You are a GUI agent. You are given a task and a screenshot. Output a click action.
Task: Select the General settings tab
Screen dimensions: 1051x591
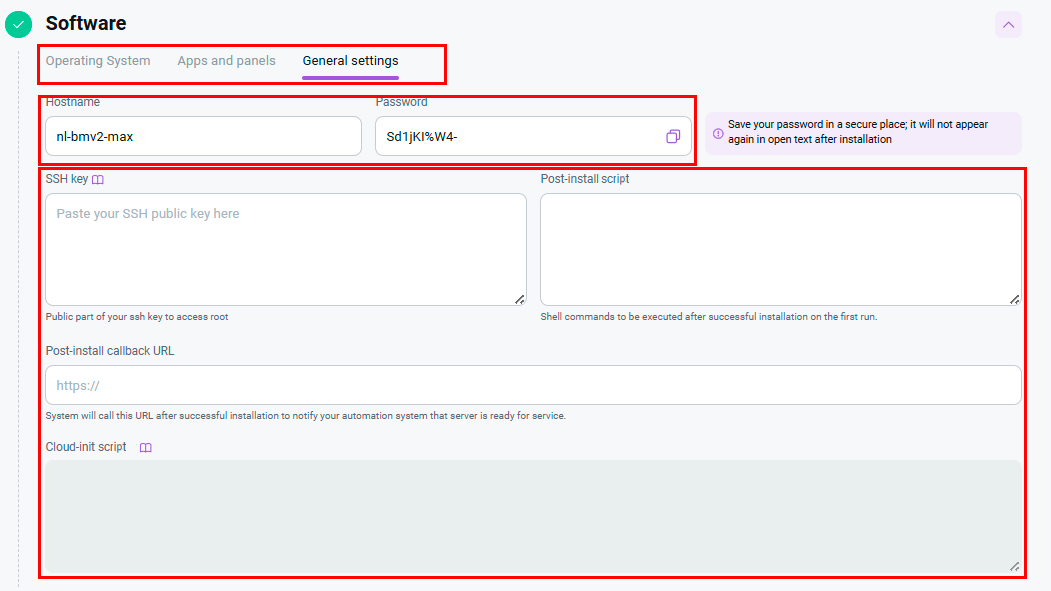point(350,61)
